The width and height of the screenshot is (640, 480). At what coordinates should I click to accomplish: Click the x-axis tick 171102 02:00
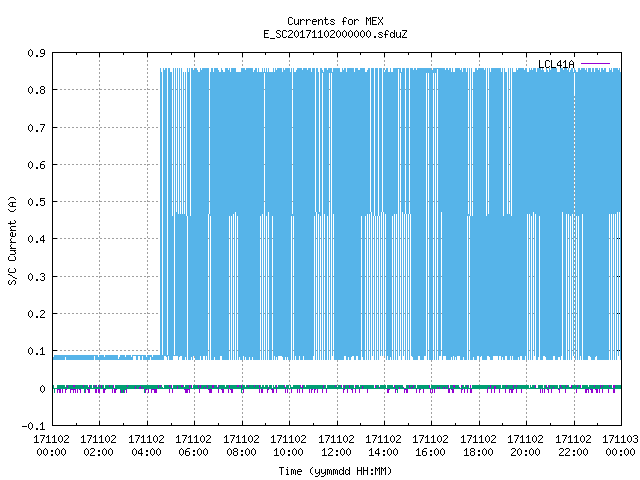pyautogui.click(x=98, y=446)
